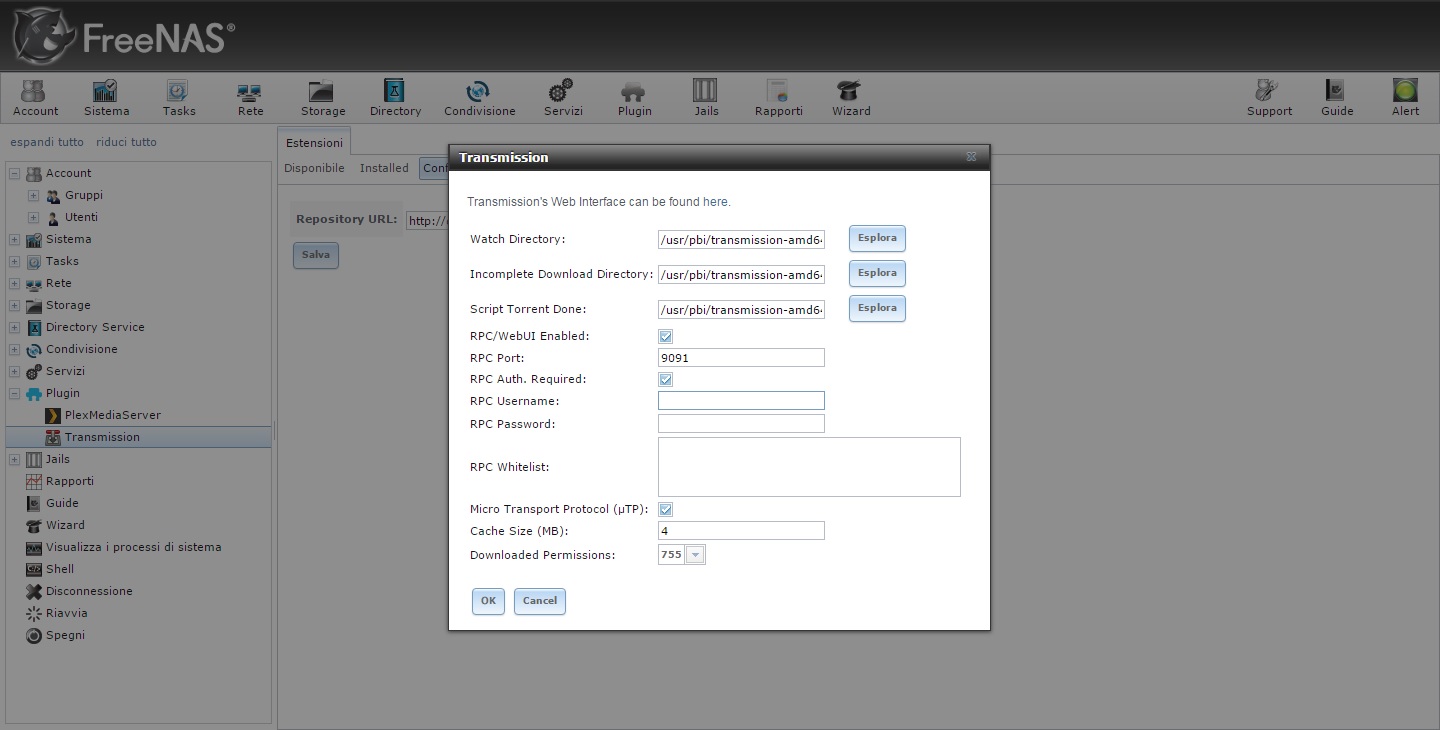Select PlexMediaServer in the Plugin tree
The image size is (1440, 730).
pos(112,415)
